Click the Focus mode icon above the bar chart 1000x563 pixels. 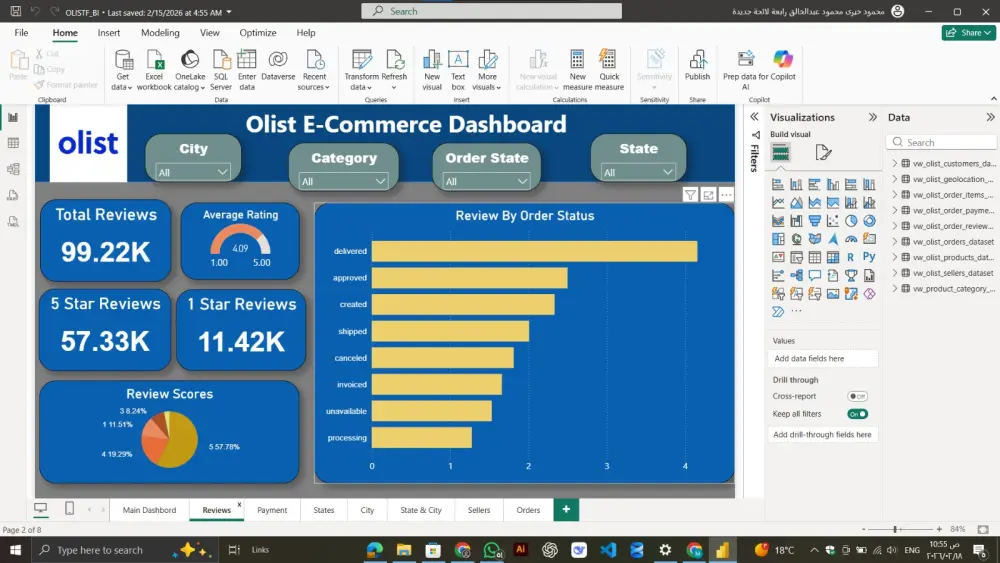[x=708, y=195]
